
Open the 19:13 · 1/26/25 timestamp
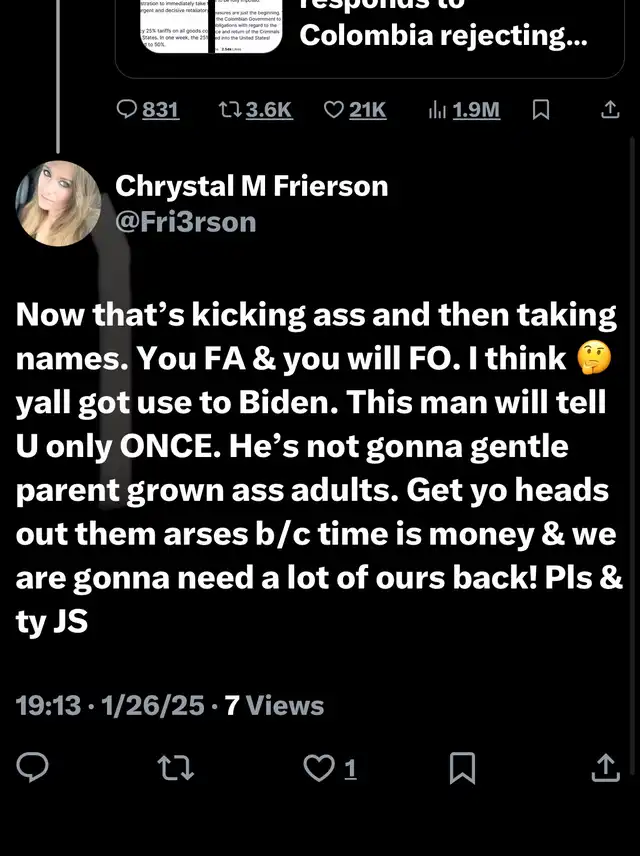tap(110, 705)
